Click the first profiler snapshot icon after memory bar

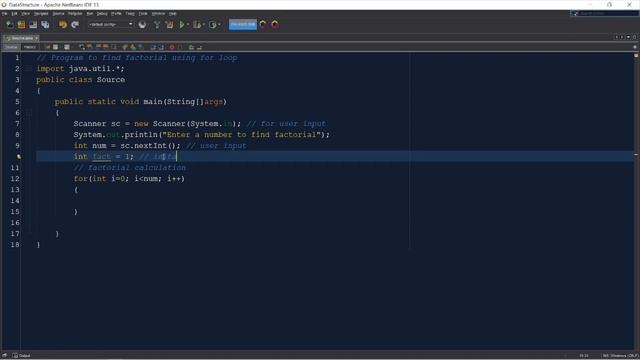tap(263, 24)
